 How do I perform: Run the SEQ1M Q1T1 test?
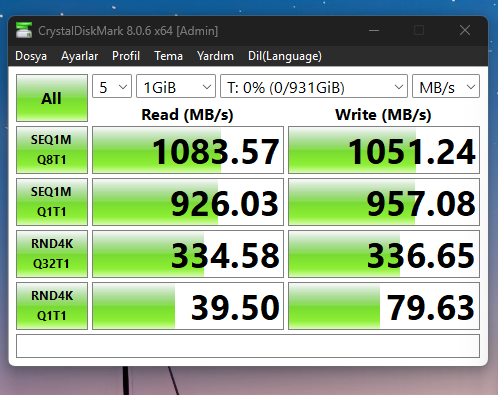52,202
